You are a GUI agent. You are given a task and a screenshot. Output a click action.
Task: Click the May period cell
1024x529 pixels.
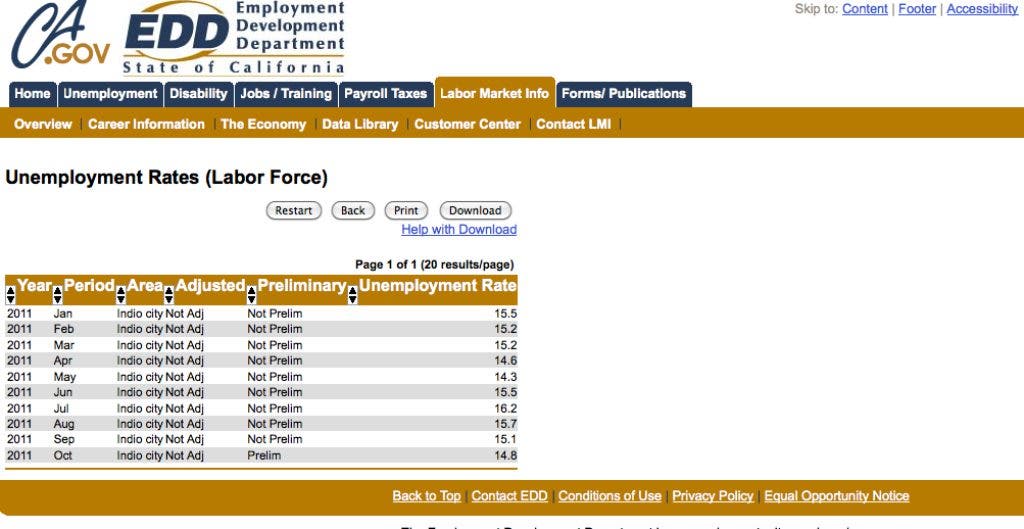65,377
